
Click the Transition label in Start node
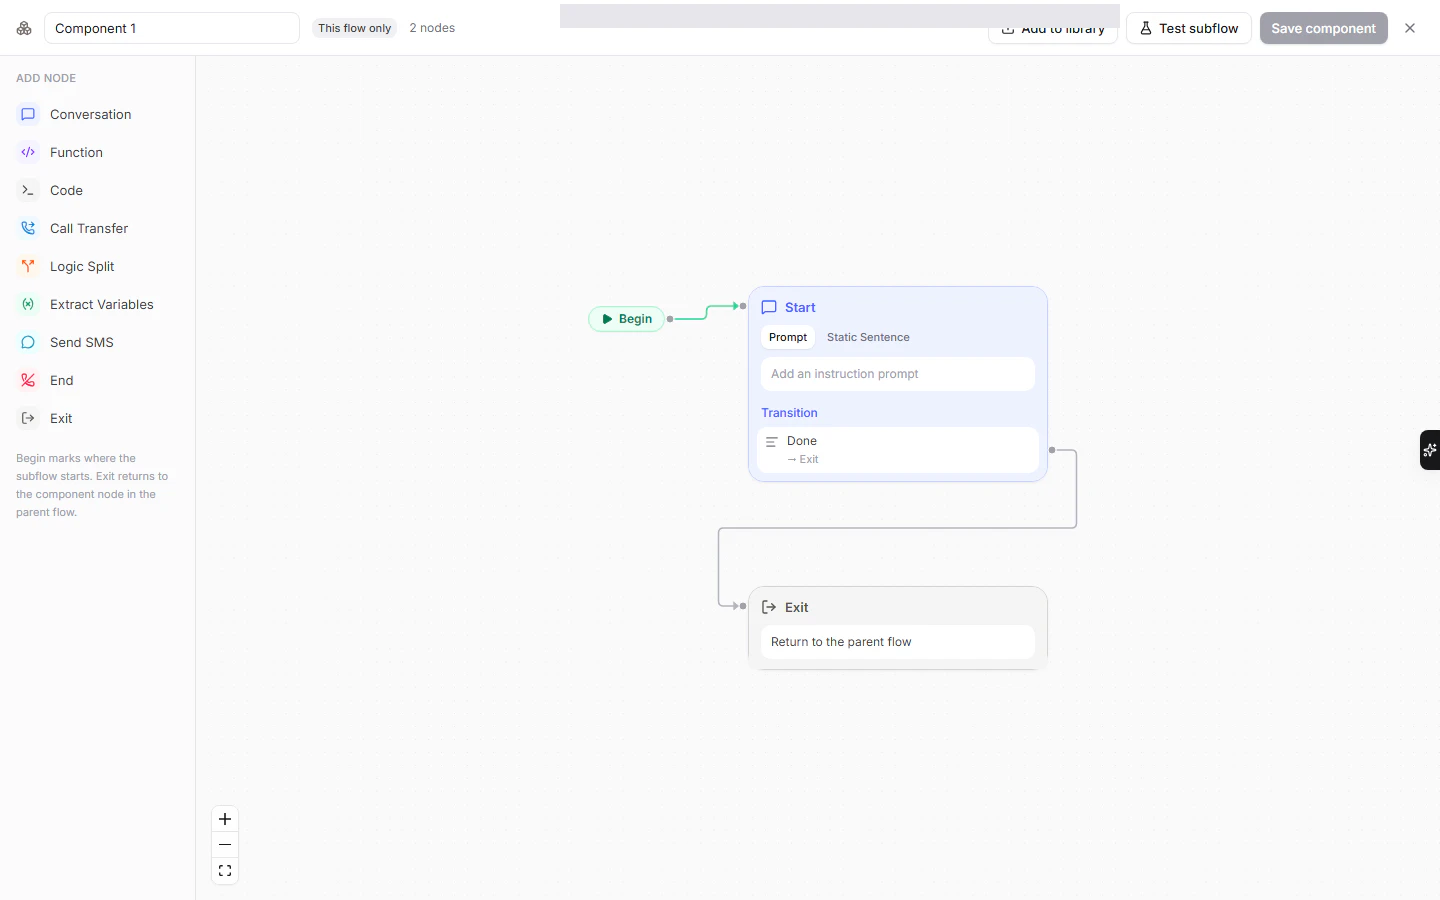(789, 413)
